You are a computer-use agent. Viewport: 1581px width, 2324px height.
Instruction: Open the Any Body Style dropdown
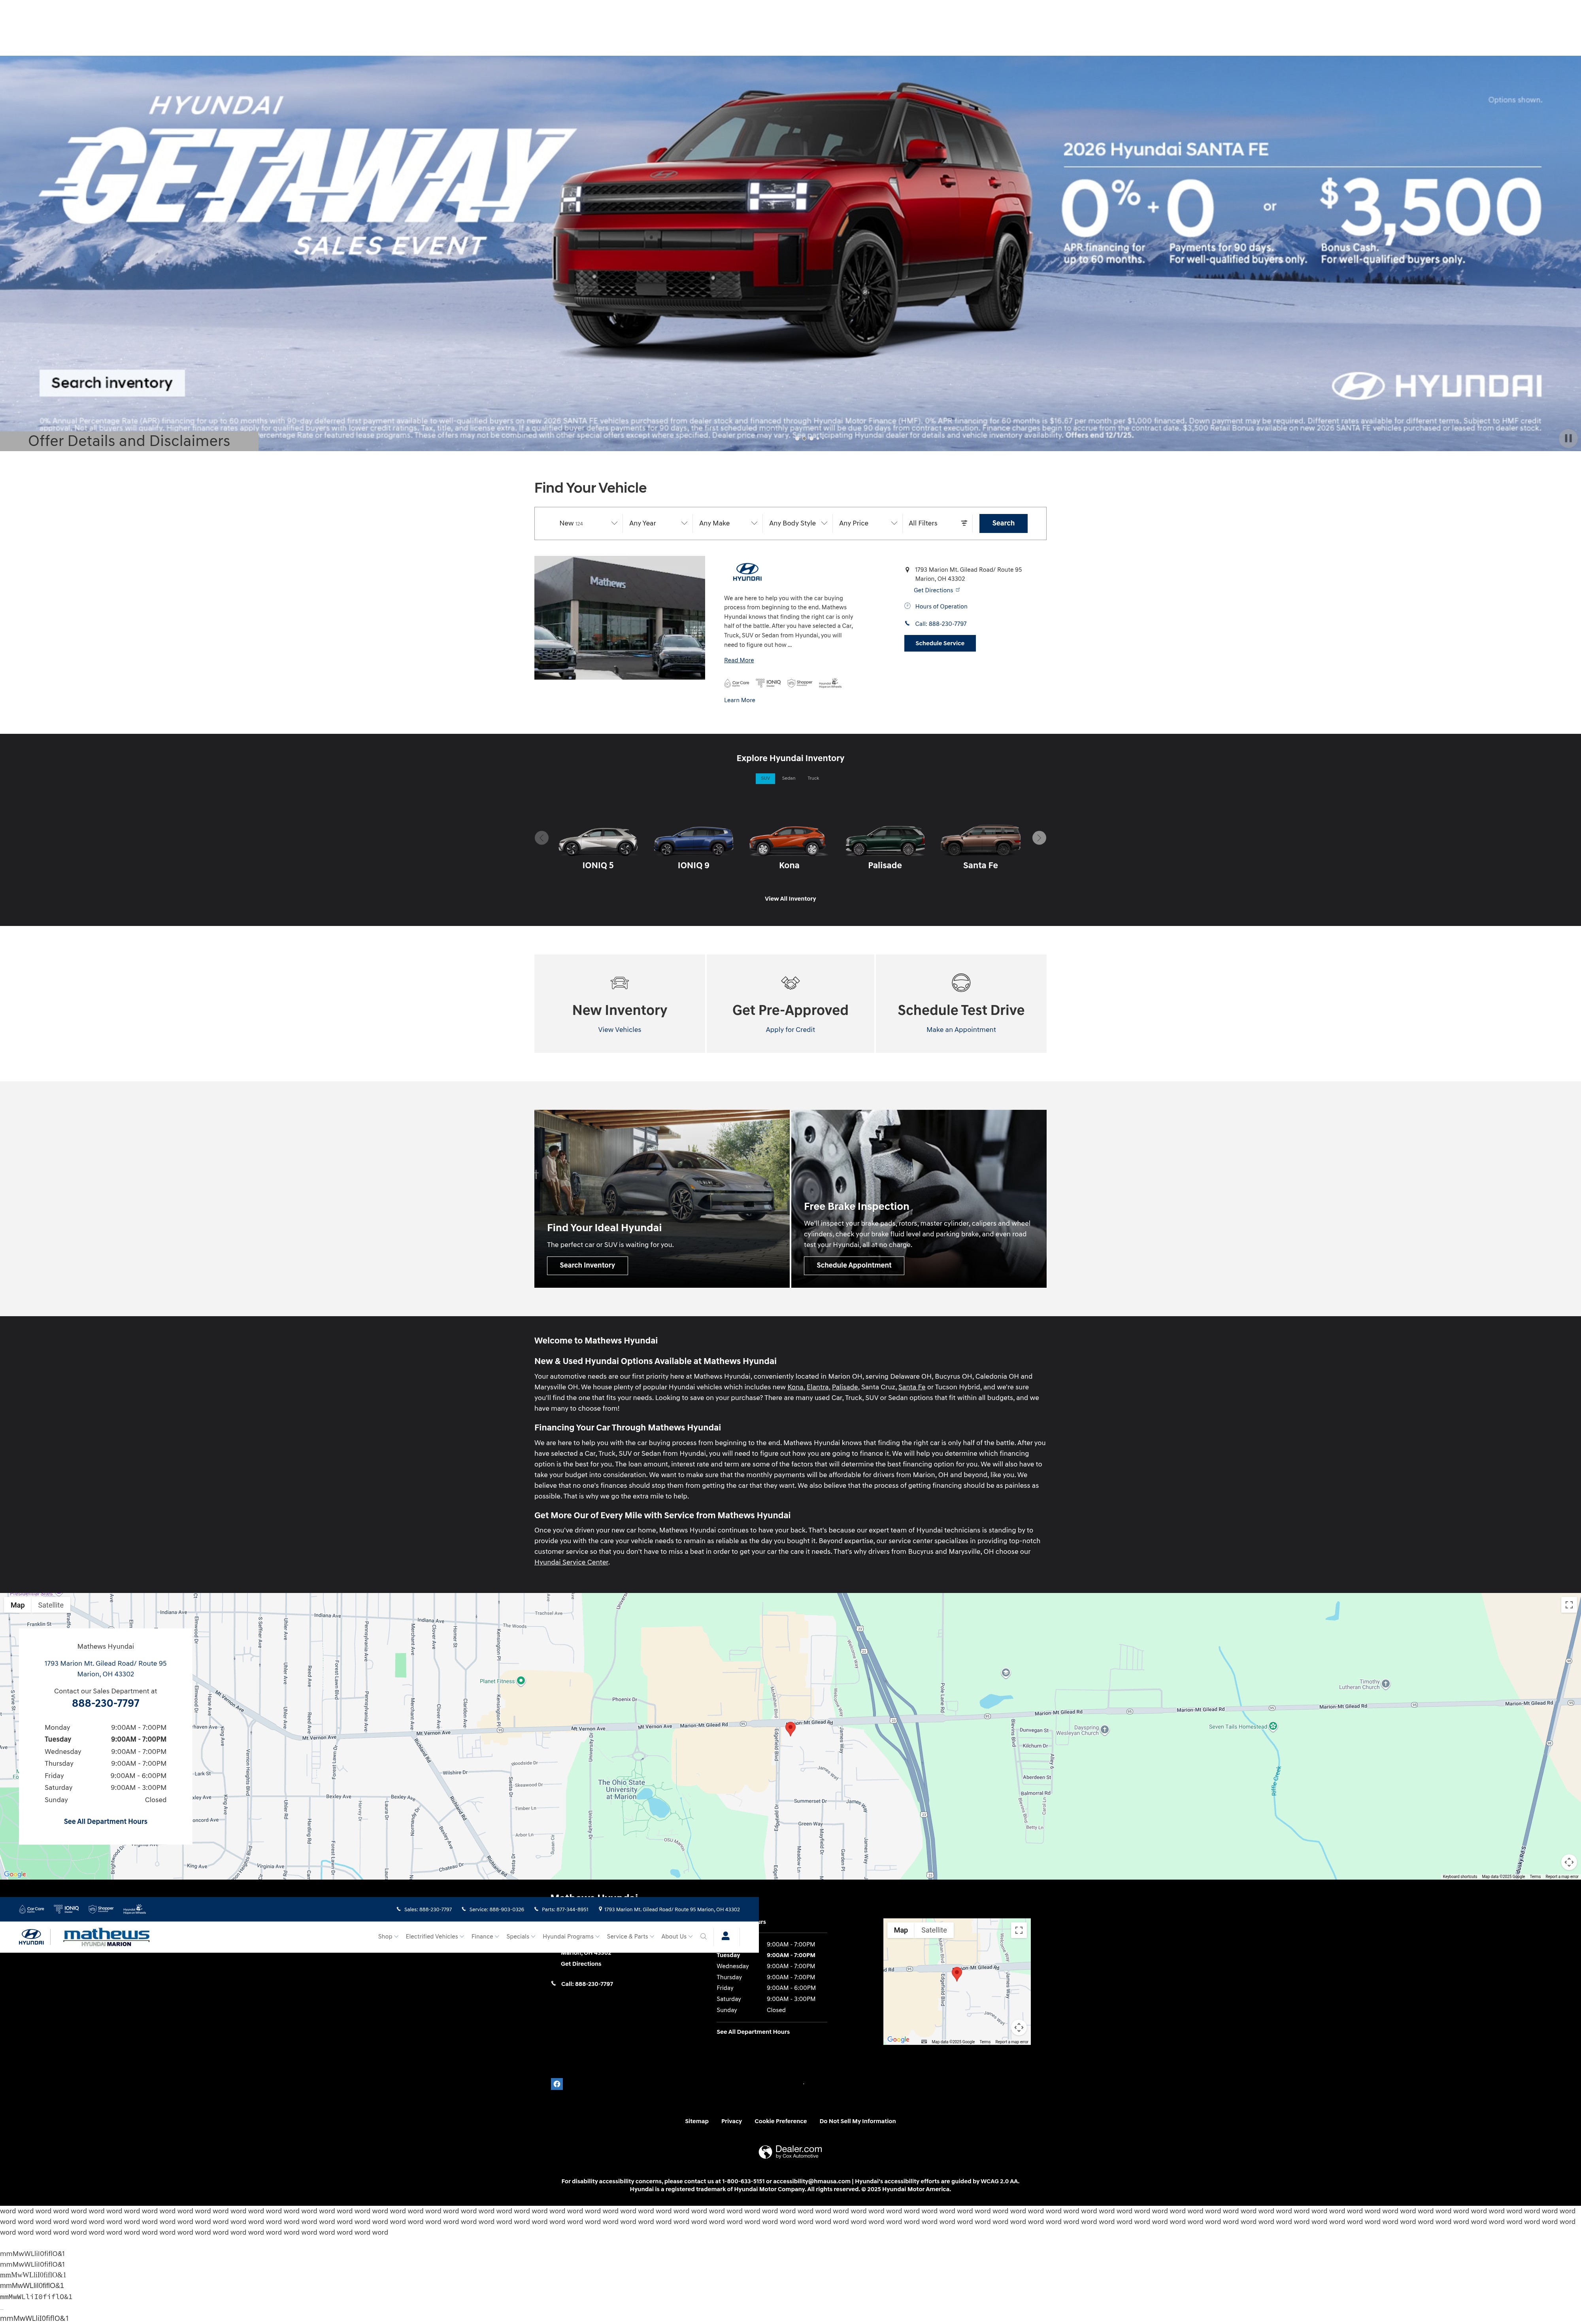pos(798,523)
